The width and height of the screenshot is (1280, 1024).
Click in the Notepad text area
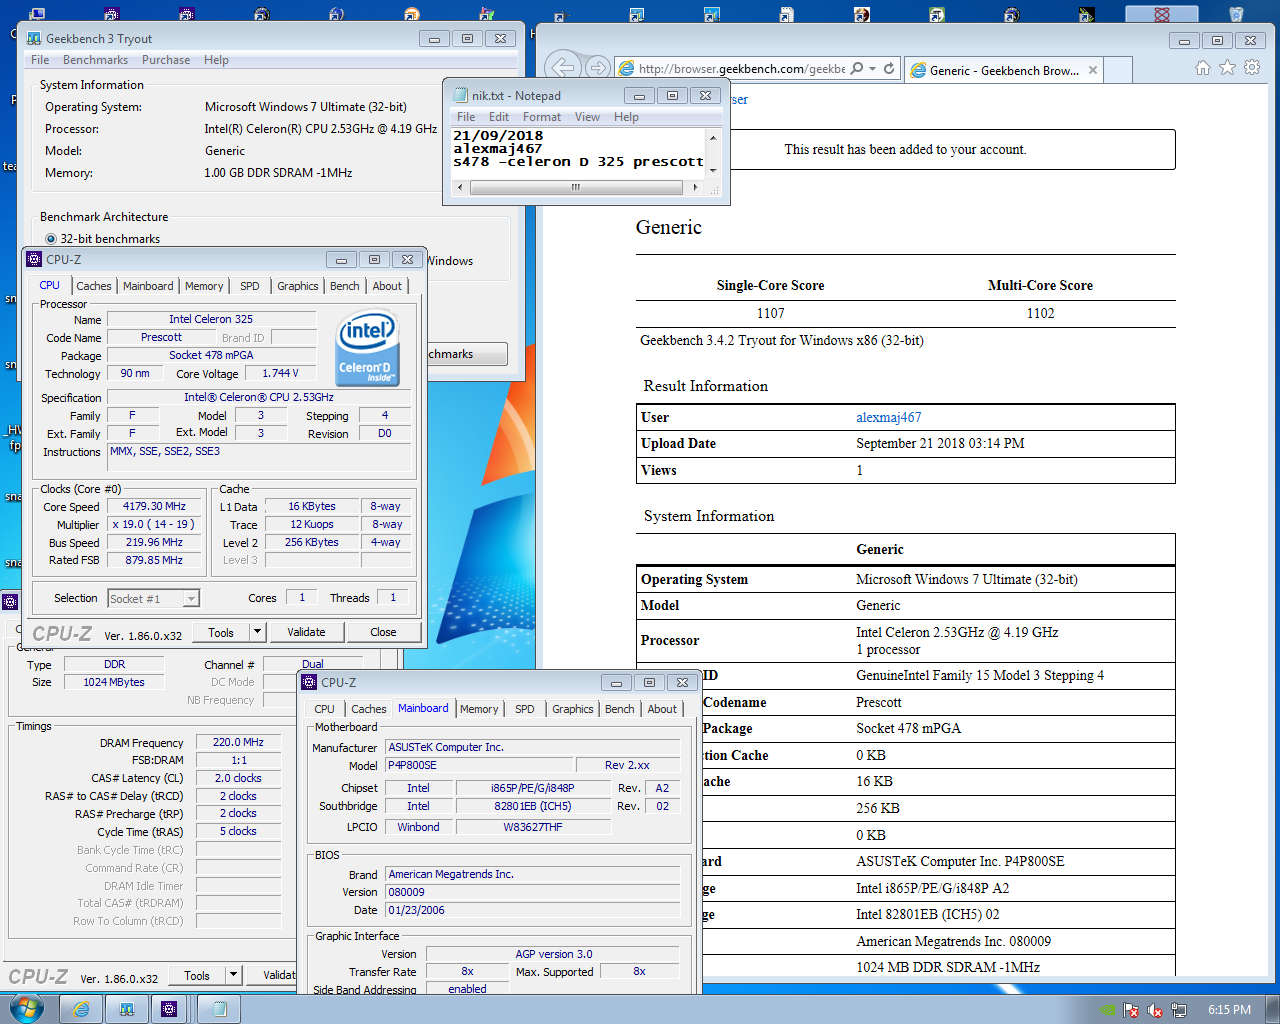tap(579, 153)
